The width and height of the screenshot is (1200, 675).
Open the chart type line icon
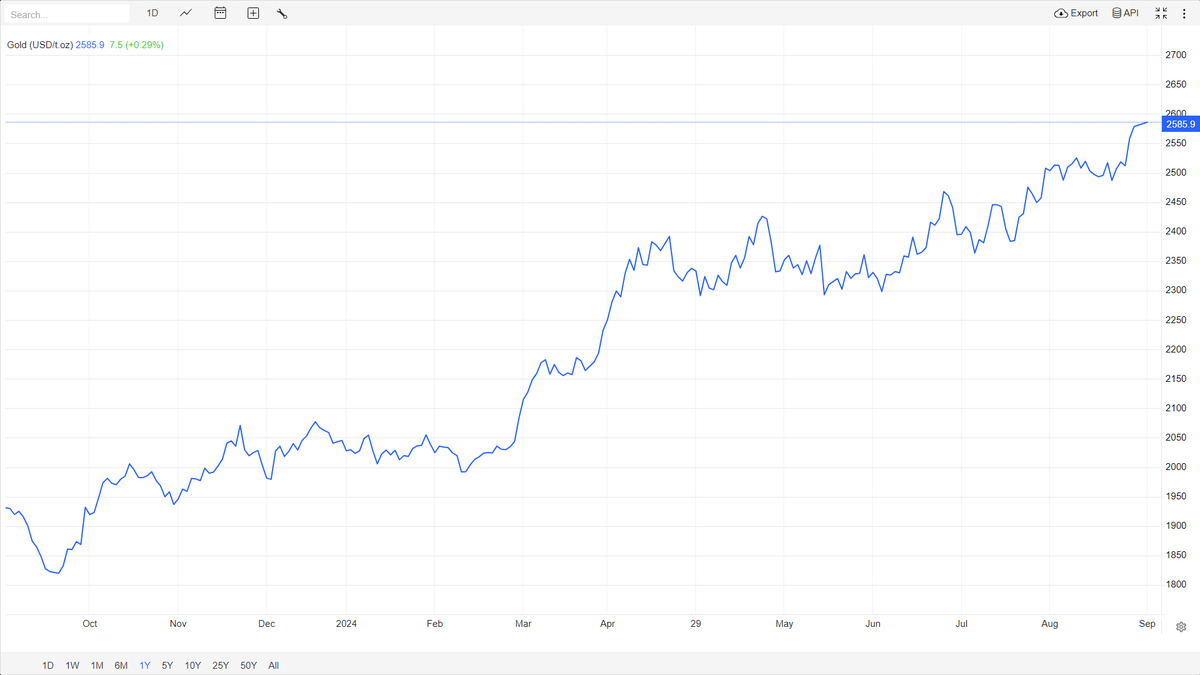[x=186, y=13]
